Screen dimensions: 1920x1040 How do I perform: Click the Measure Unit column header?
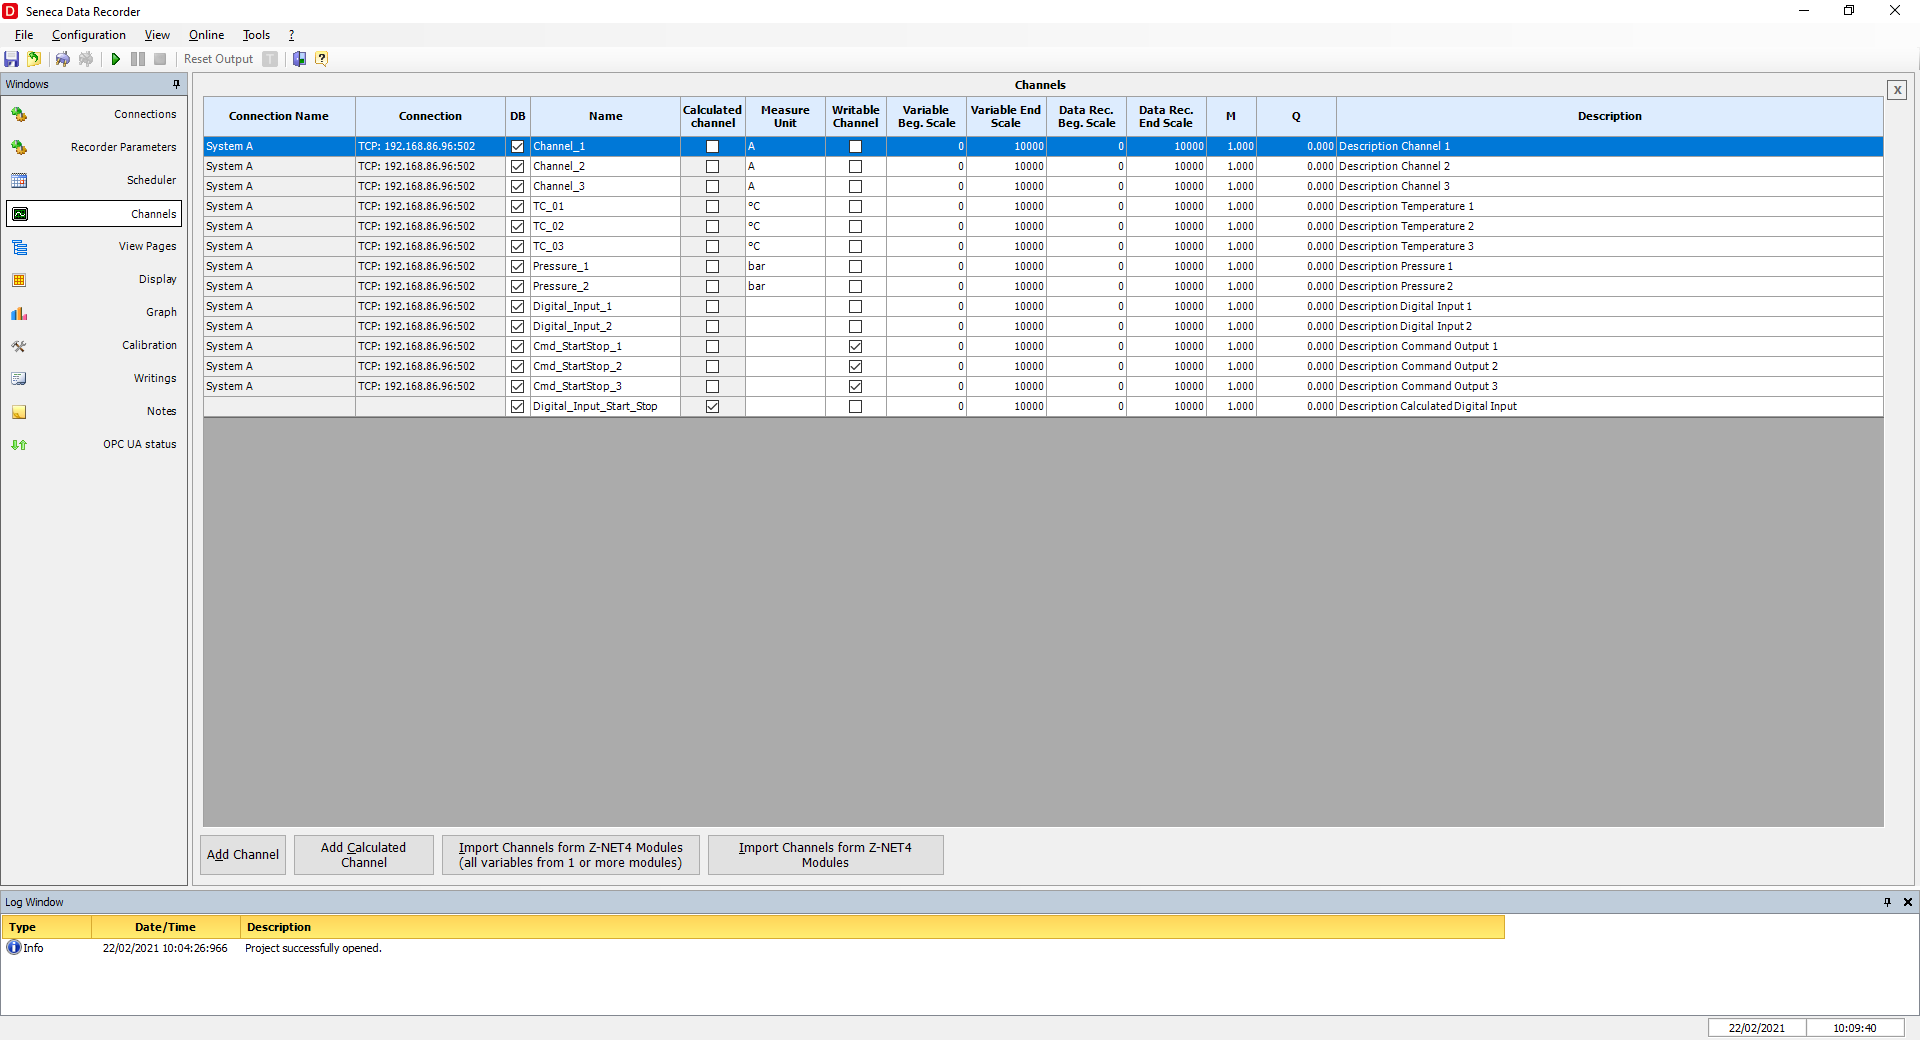785,117
